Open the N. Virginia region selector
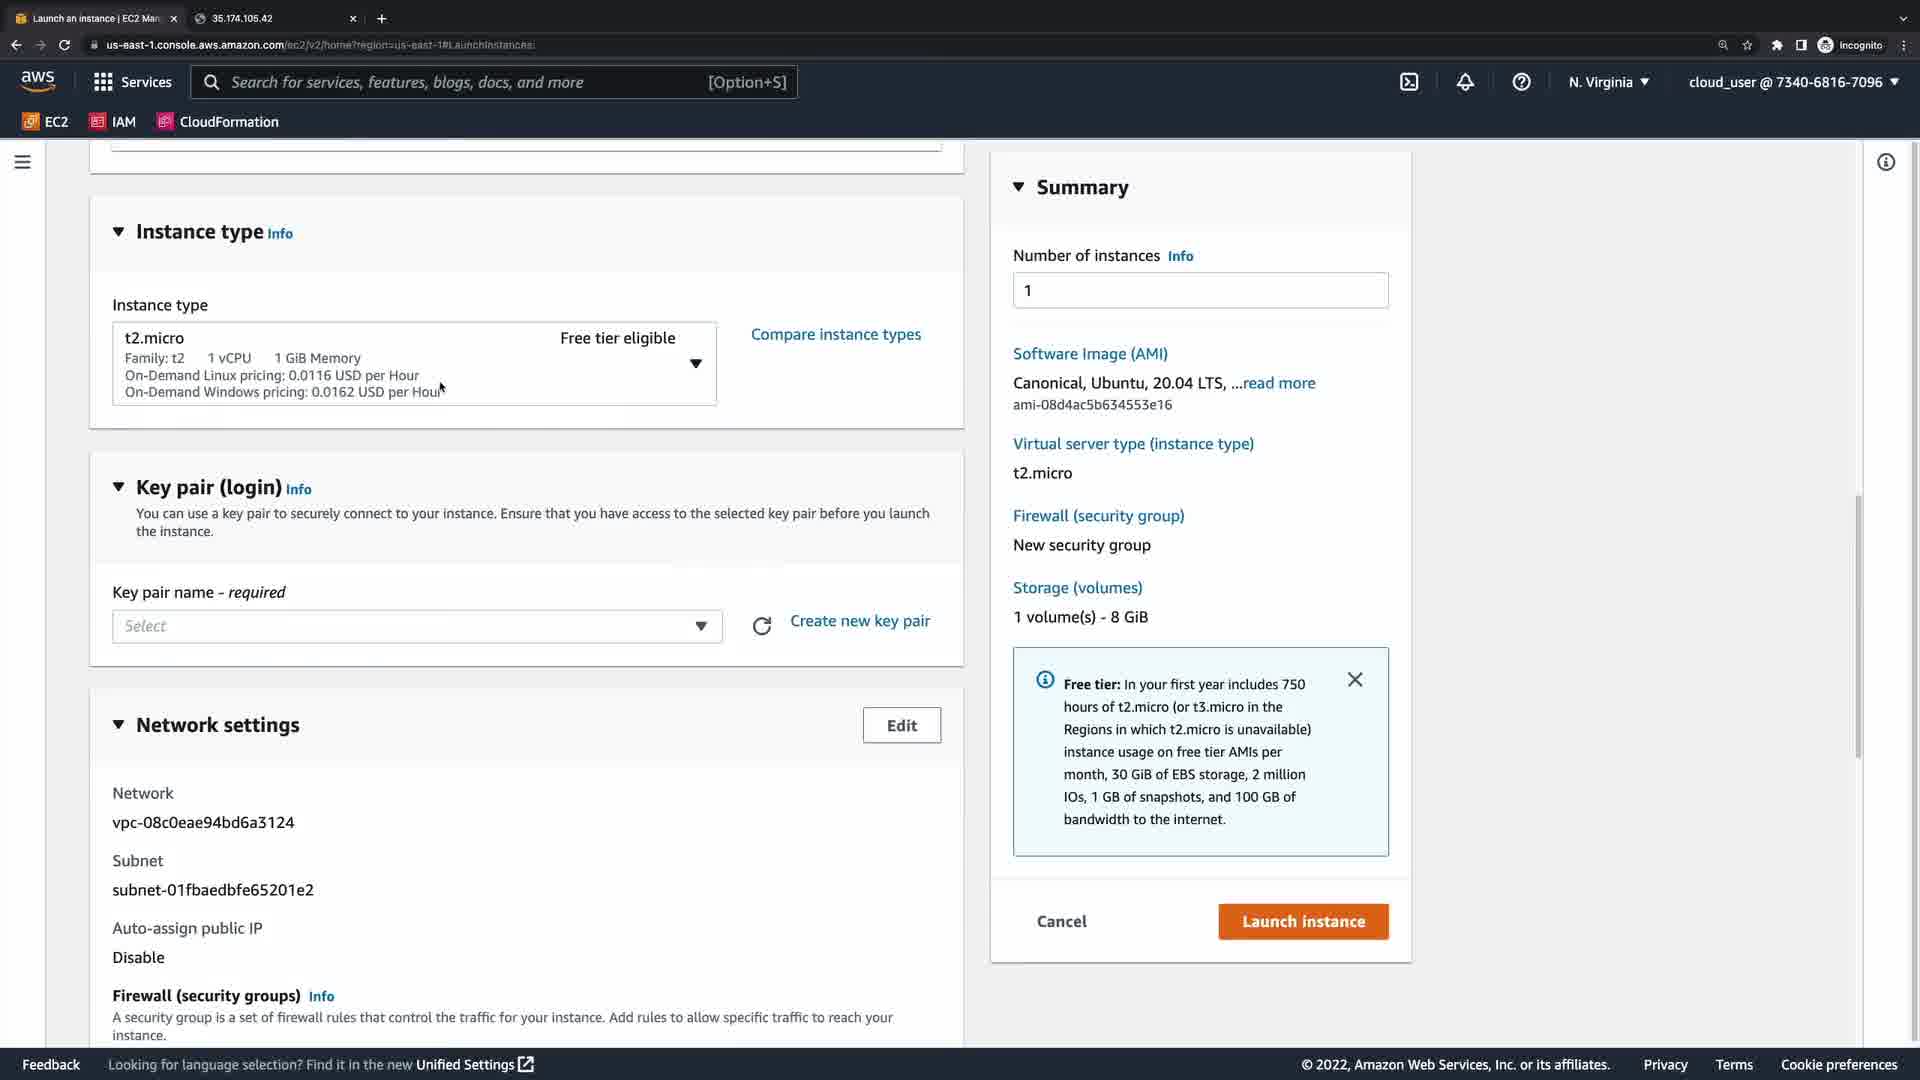This screenshot has width=1920, height=1080. tap(1609, 82)
